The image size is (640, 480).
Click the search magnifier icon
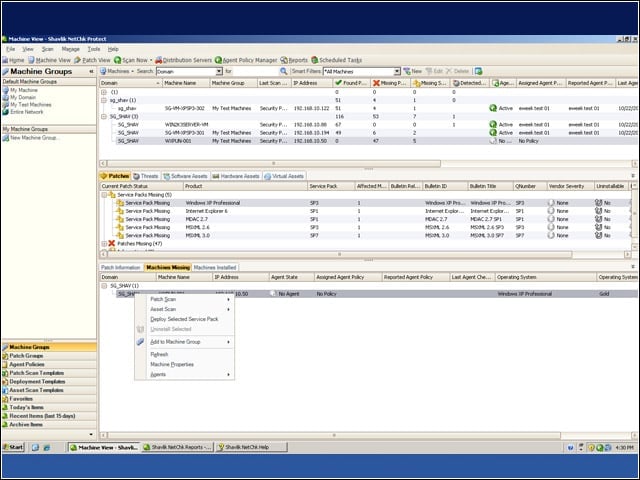(283, 71)
